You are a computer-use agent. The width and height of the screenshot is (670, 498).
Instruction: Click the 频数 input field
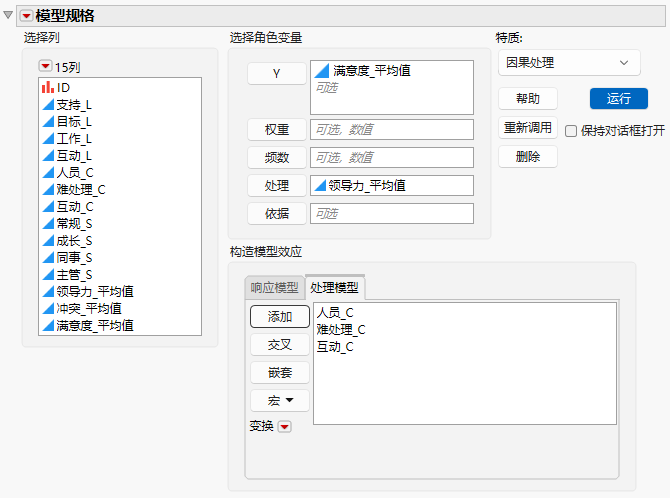tap(392, 158)
